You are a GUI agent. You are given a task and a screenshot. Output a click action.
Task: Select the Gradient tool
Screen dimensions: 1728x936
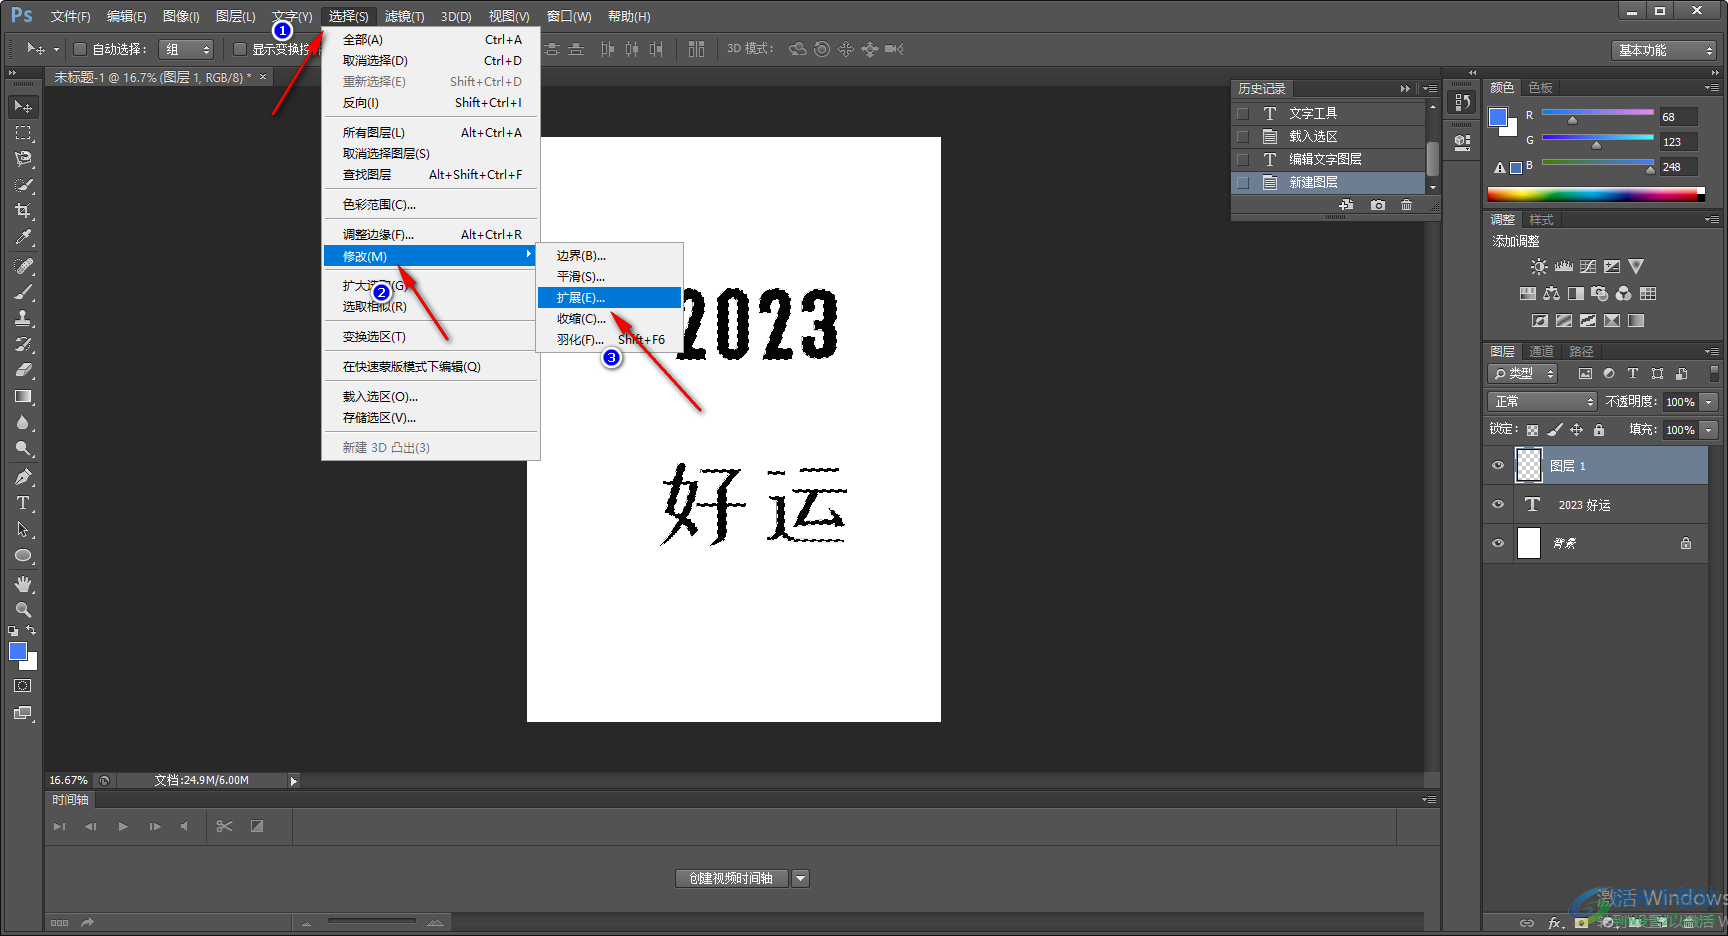coord(23,397)
